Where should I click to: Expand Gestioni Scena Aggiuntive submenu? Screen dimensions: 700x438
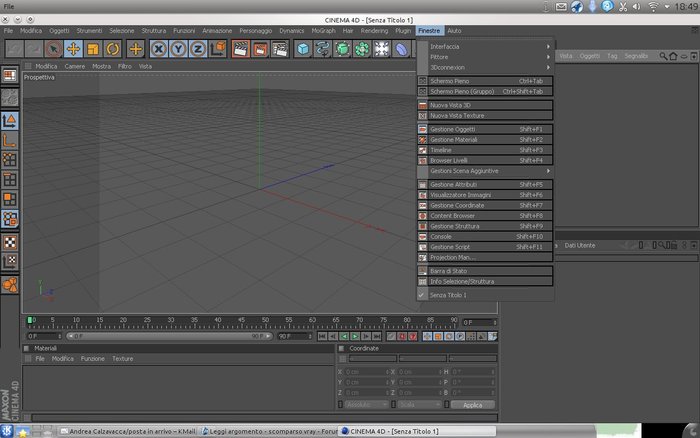click(485, 171)
